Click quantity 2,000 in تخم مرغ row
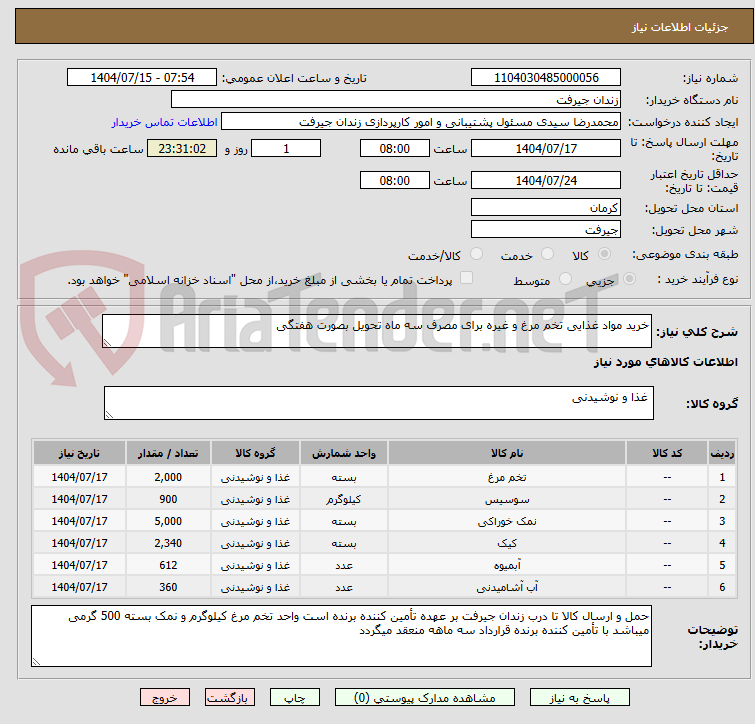 tap(168, 477)
